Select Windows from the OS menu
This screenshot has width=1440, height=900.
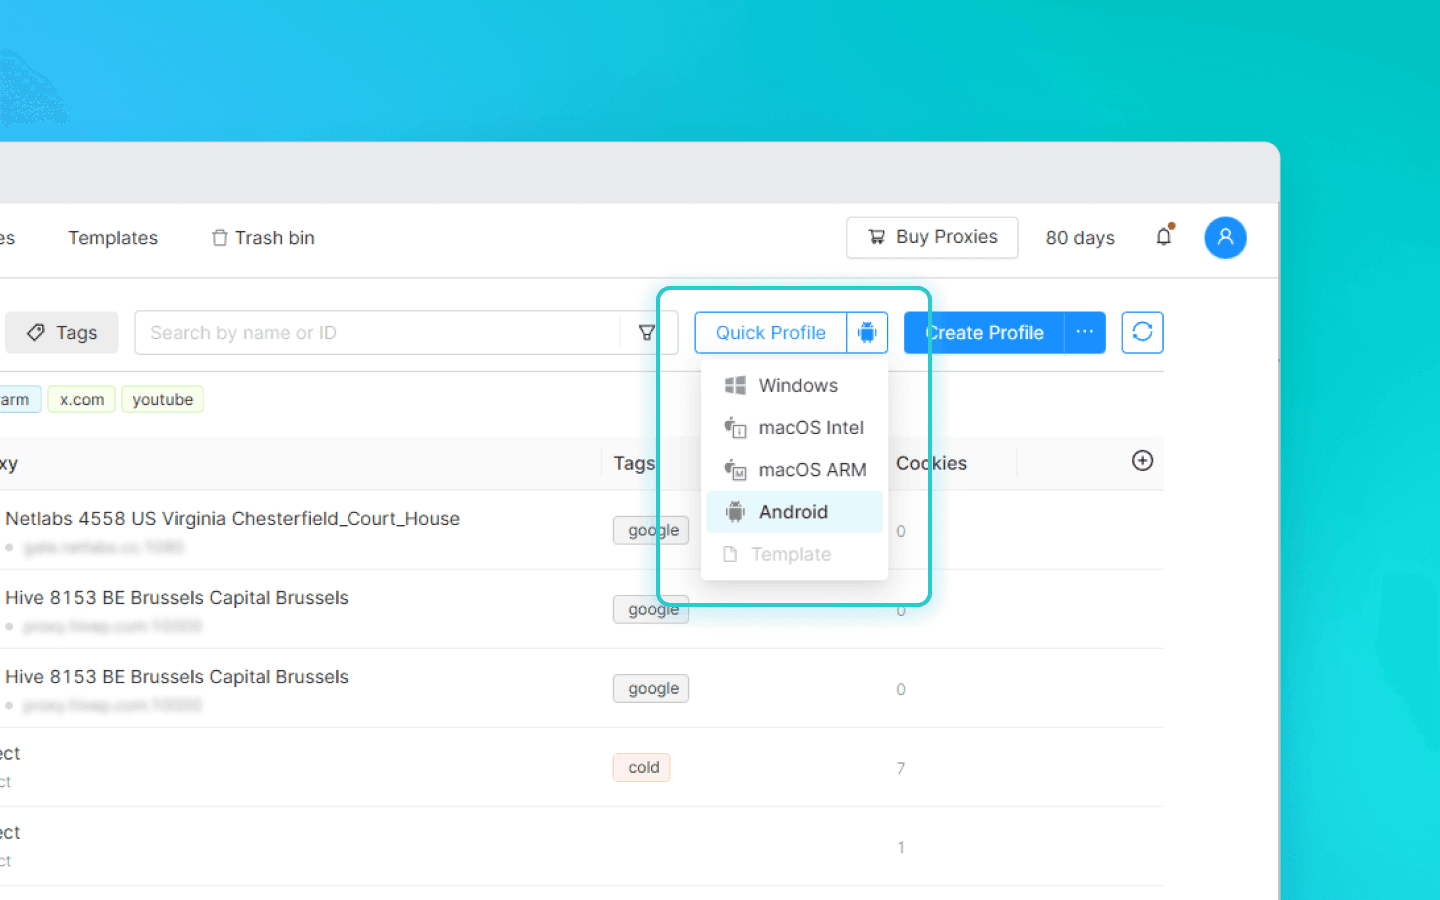pyautogui.click(x=795, y=386)
